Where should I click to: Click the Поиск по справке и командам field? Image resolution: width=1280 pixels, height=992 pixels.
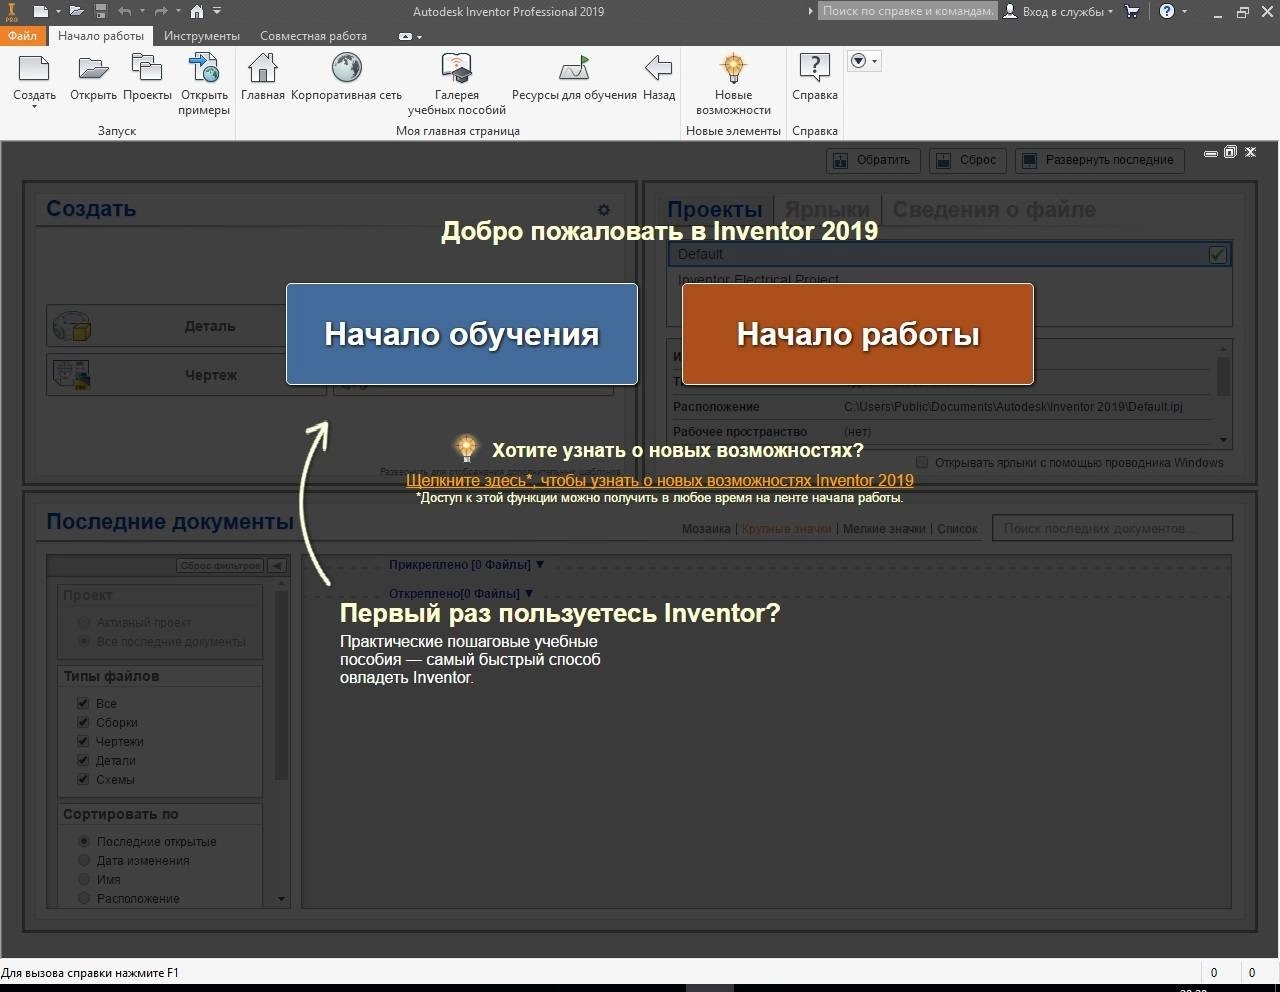(908, 11)
